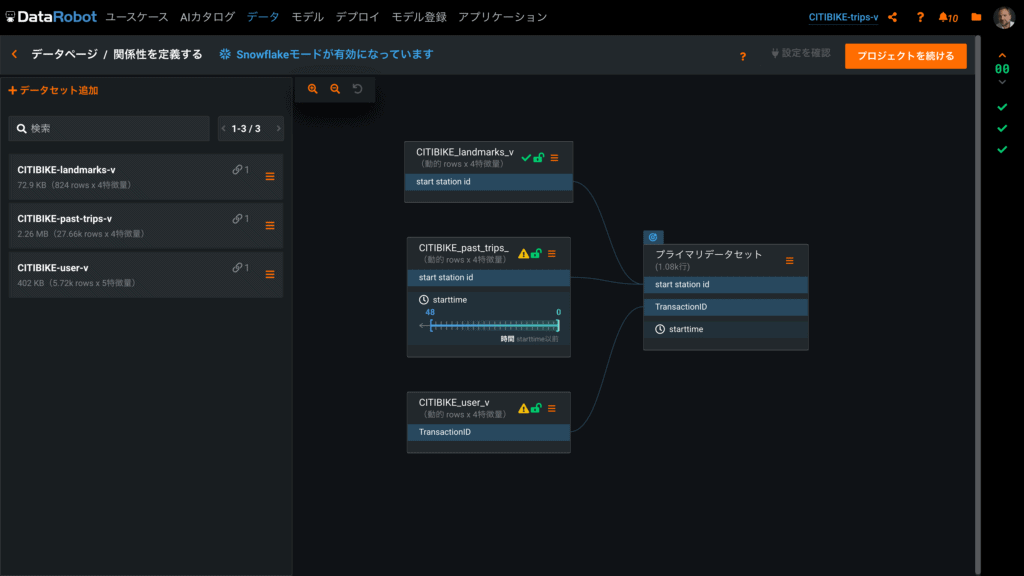Click lock icon on CITIBIKE_user_v node
The width and height of the screenshot is (1024, 576).
click(x=536, y=408)
